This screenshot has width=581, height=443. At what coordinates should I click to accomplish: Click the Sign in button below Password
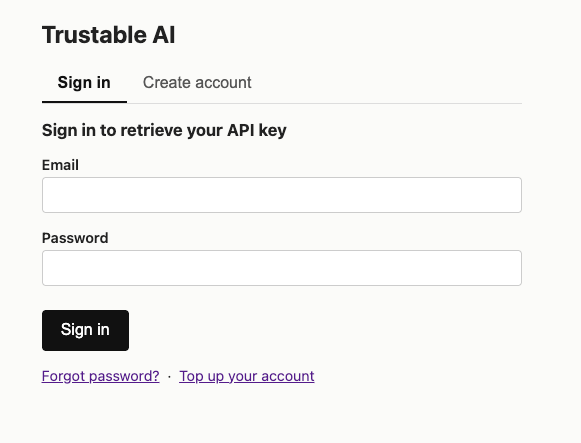tap(85, 330)
